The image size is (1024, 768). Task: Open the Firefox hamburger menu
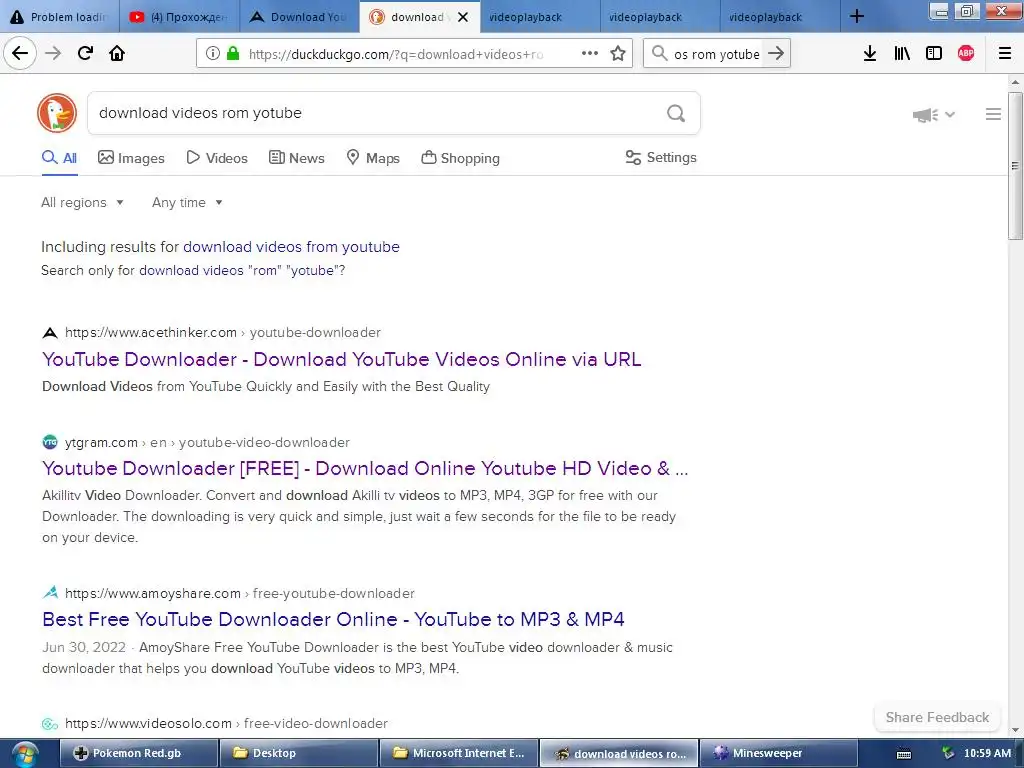coord(1005,54)
